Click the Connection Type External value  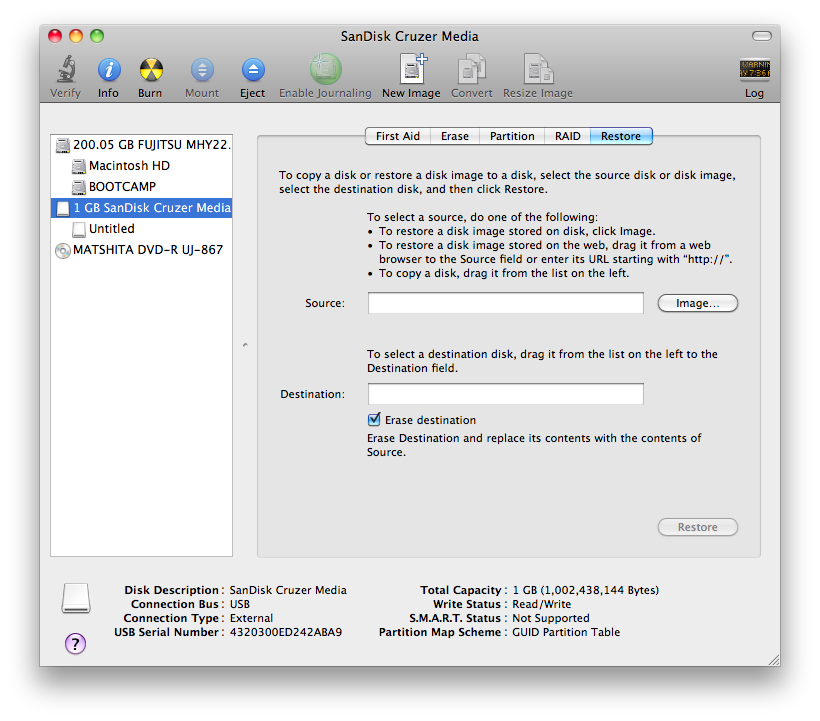click(x=251, y=618)
